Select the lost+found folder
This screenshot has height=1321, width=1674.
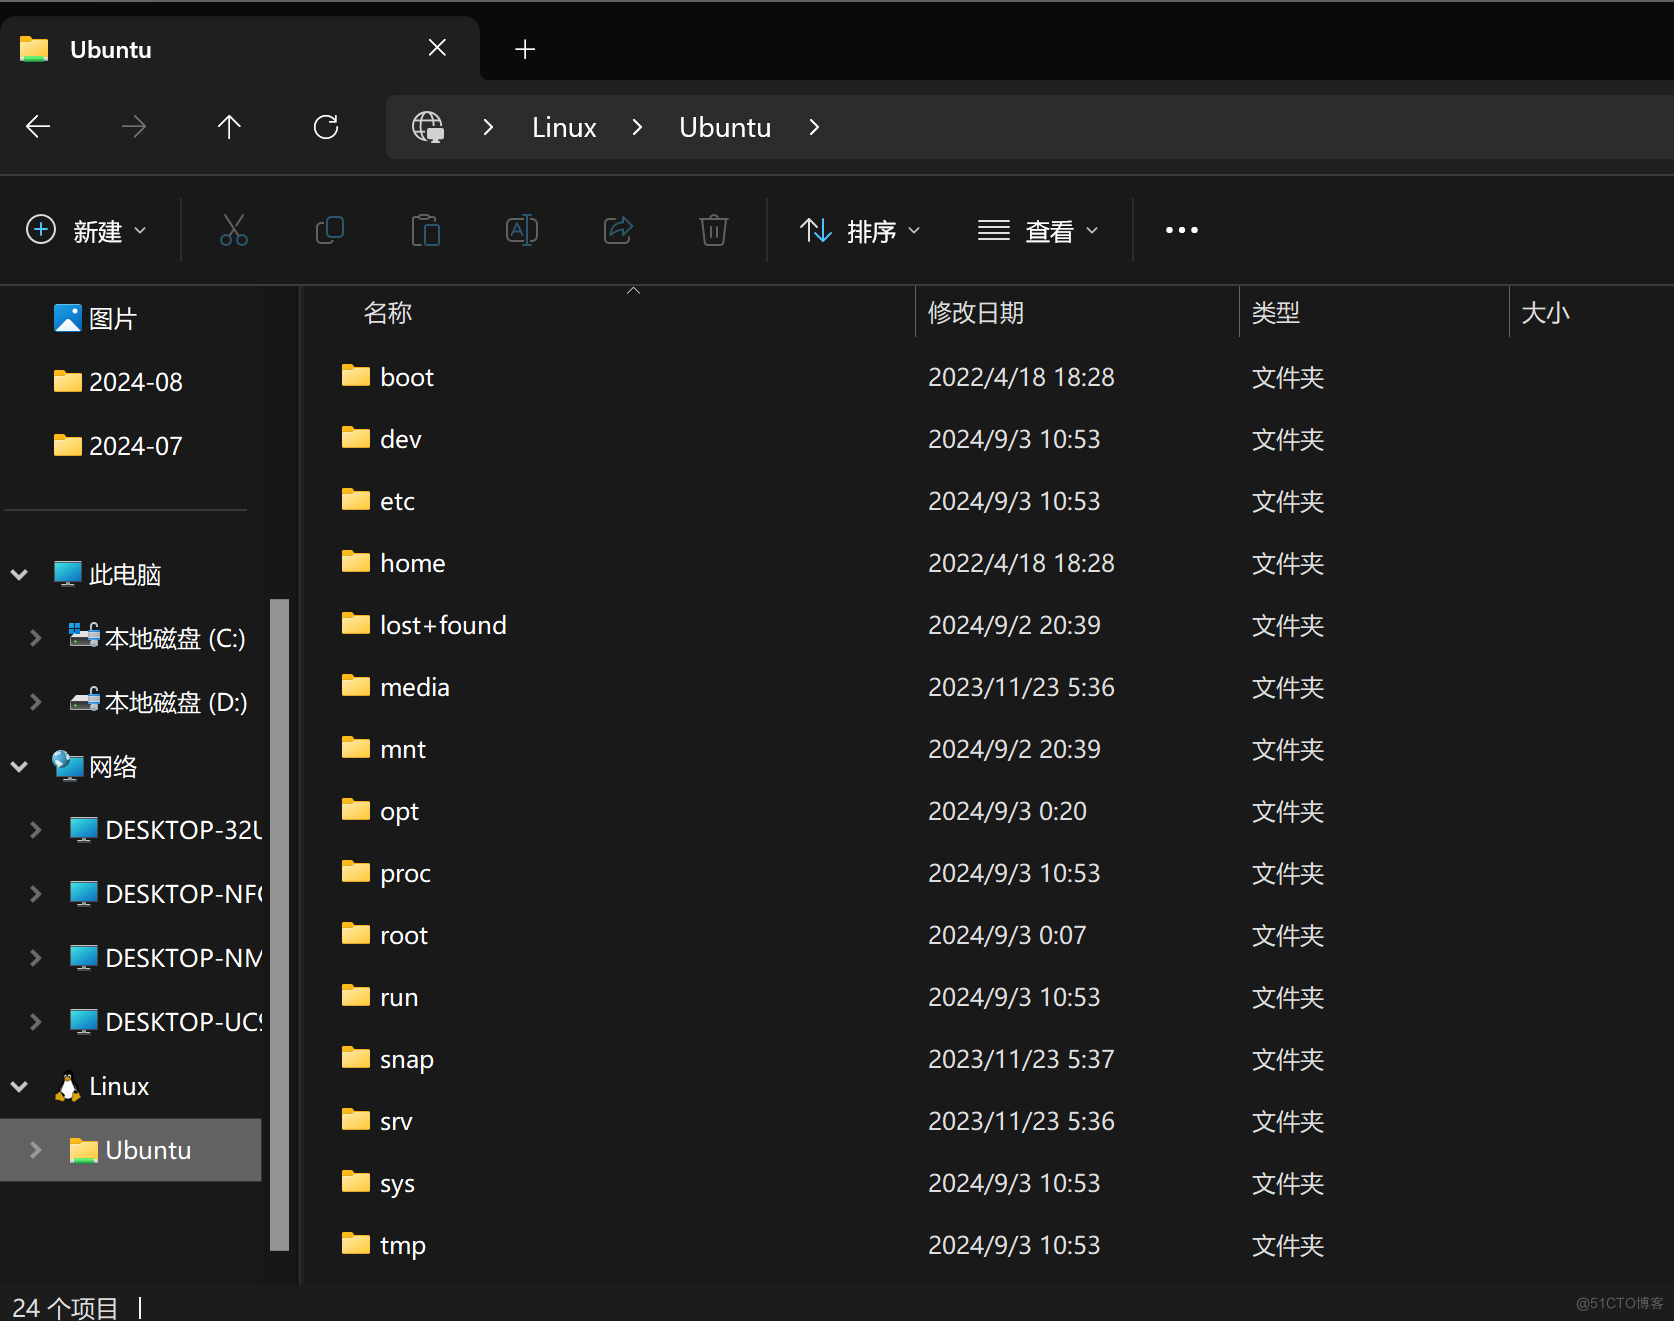click(424, 625)
